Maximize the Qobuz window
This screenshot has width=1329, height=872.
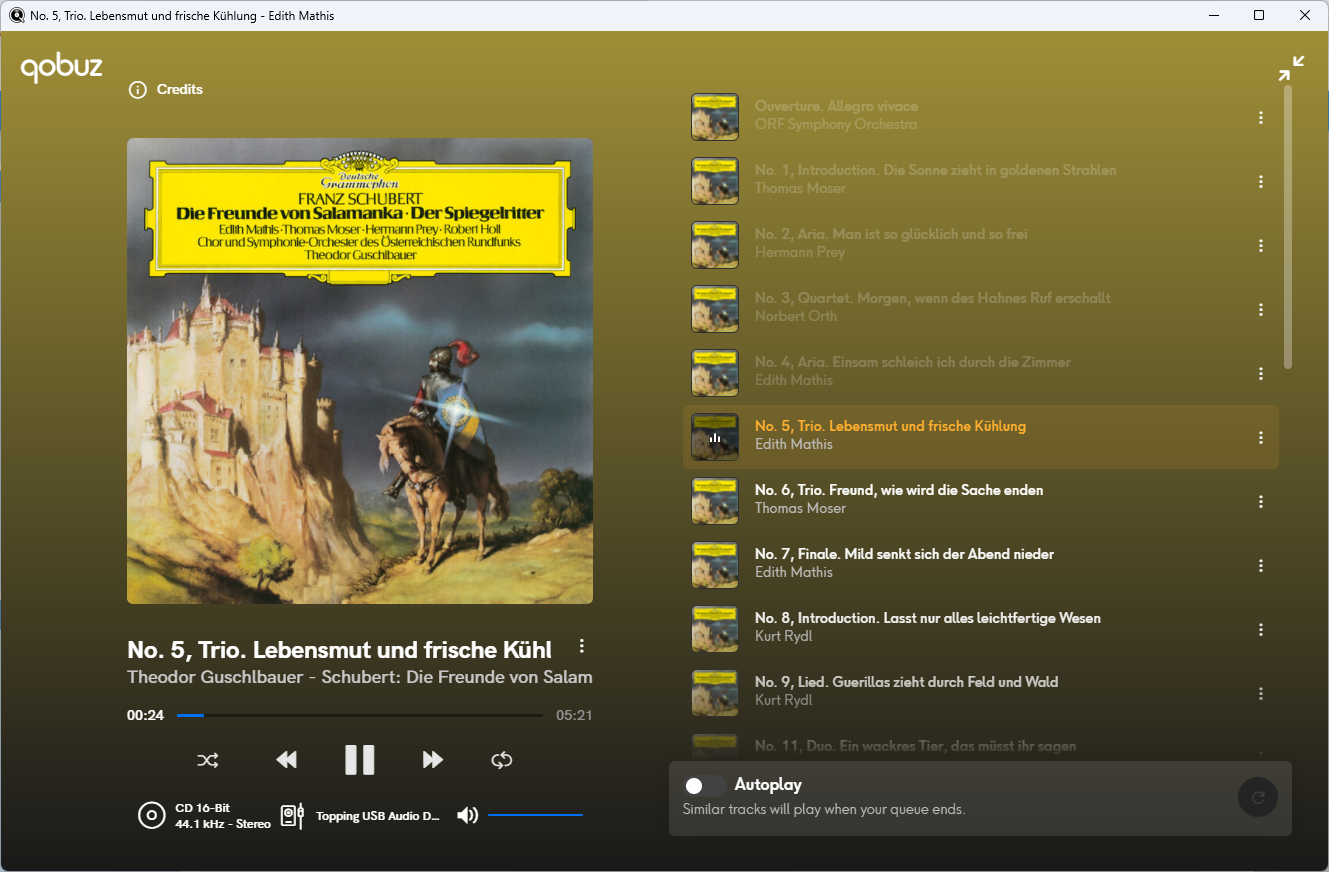pyautogui.click(x=1259, y=15)
